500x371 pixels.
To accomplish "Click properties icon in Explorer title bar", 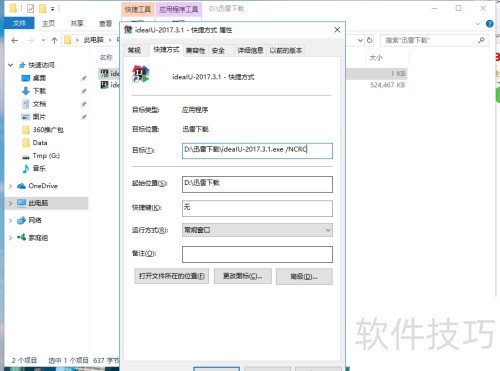I will point(30,8).
